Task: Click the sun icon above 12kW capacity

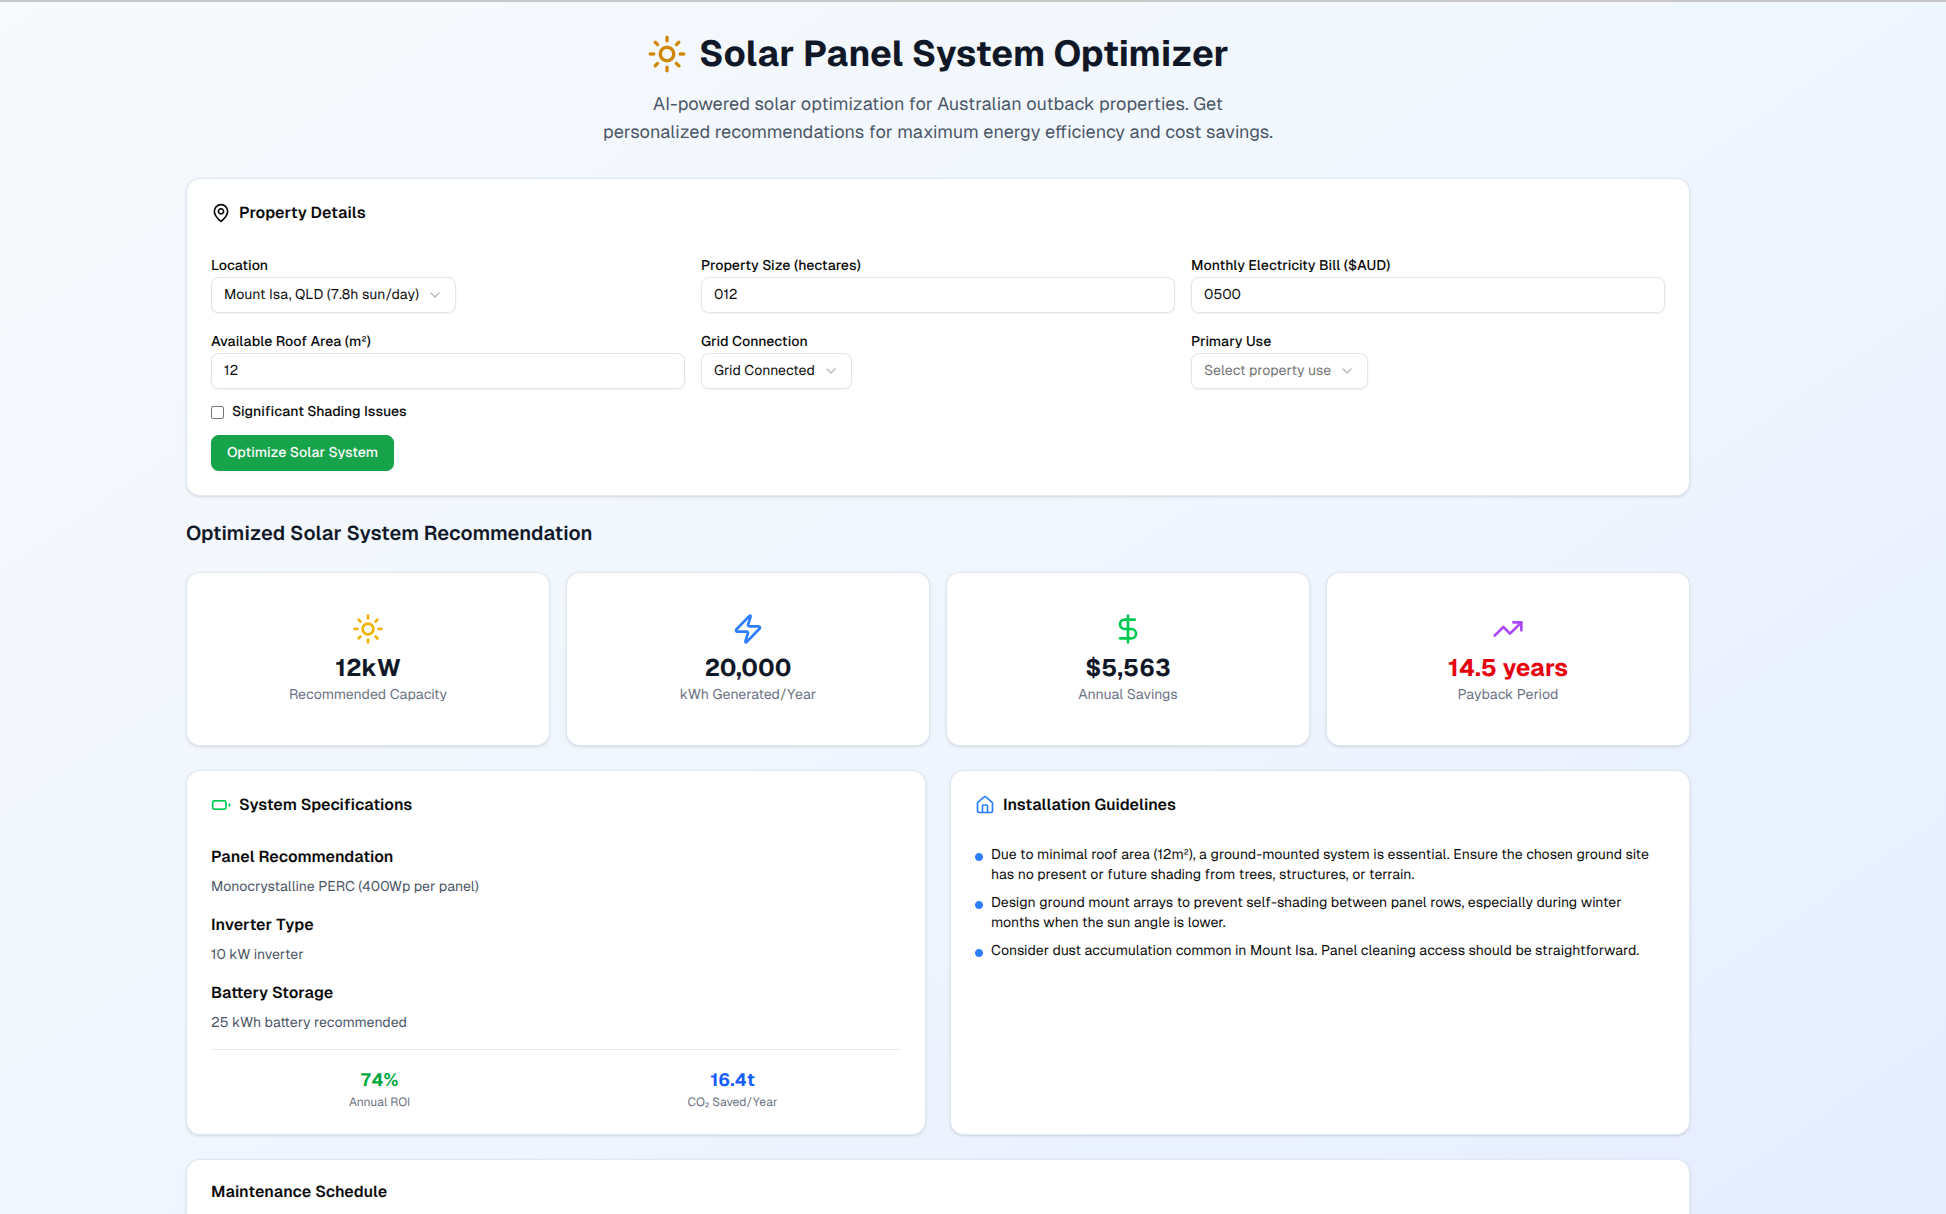Action: [368, 629]
